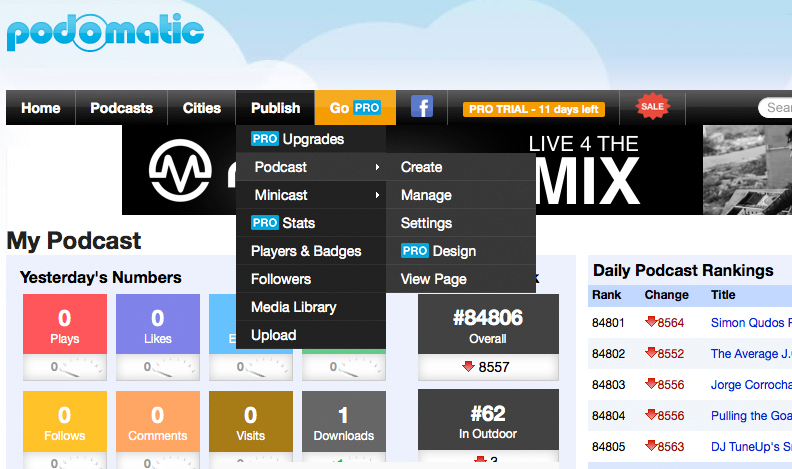Open the Jorge Corrocha podcast link

pos(751,385)
